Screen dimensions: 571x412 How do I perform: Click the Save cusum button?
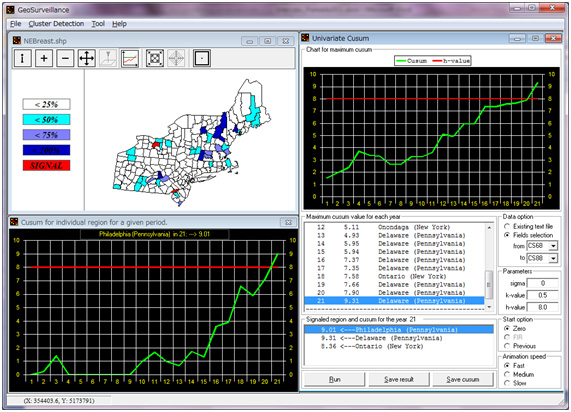click(463, 380)
